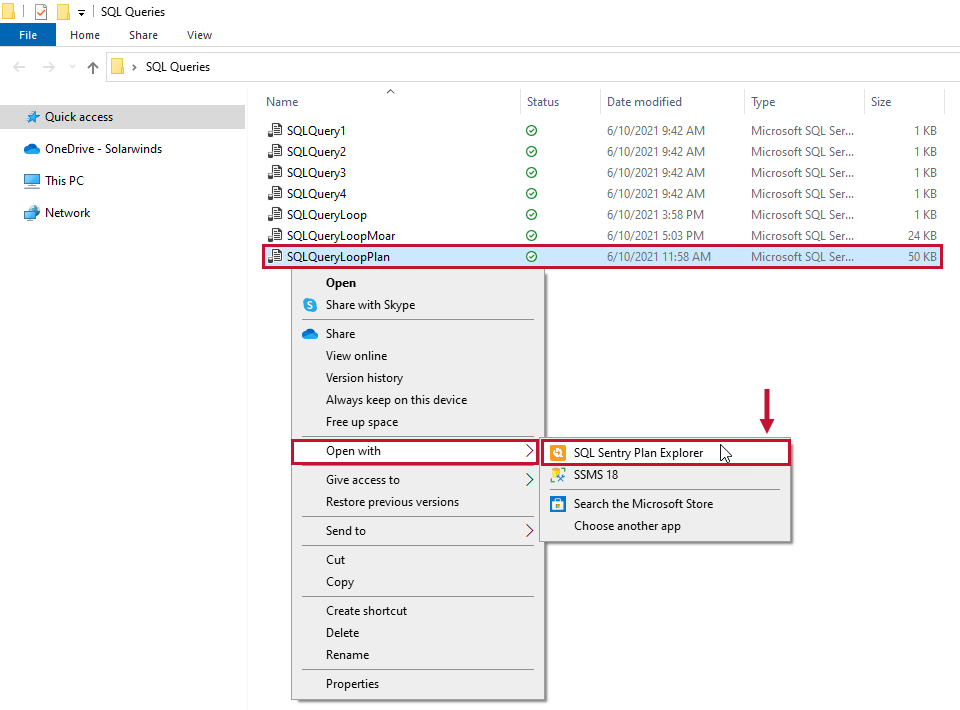
Task: Select the SSMS 18 icon
Action: (558, 475)
